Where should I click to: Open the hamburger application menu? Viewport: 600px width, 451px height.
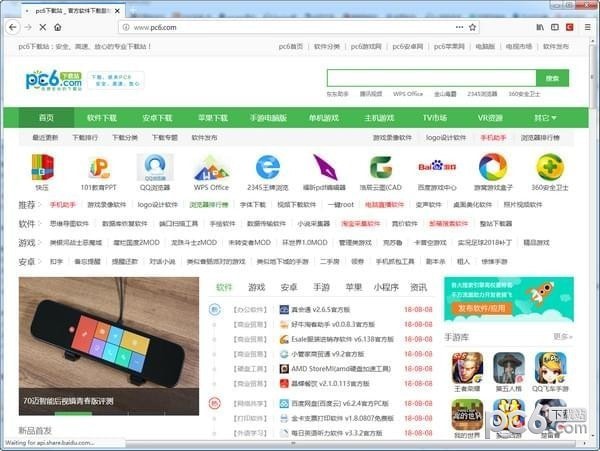tap(588, 27)
